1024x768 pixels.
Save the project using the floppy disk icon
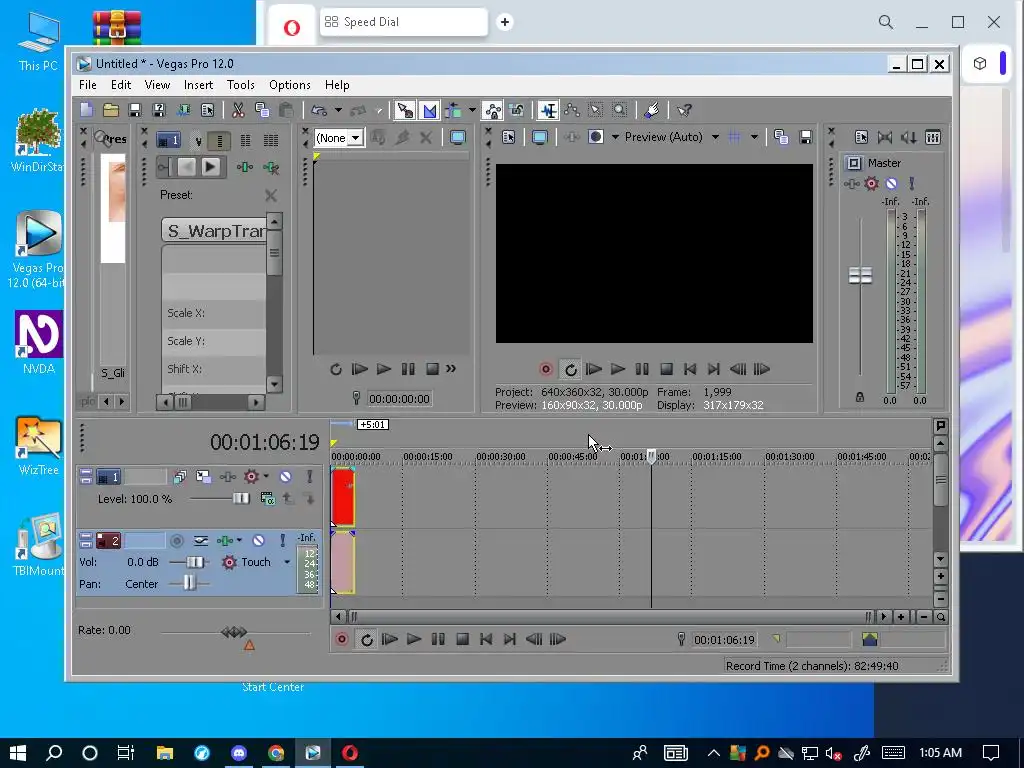pyautogui.click(x=135, y=110)
